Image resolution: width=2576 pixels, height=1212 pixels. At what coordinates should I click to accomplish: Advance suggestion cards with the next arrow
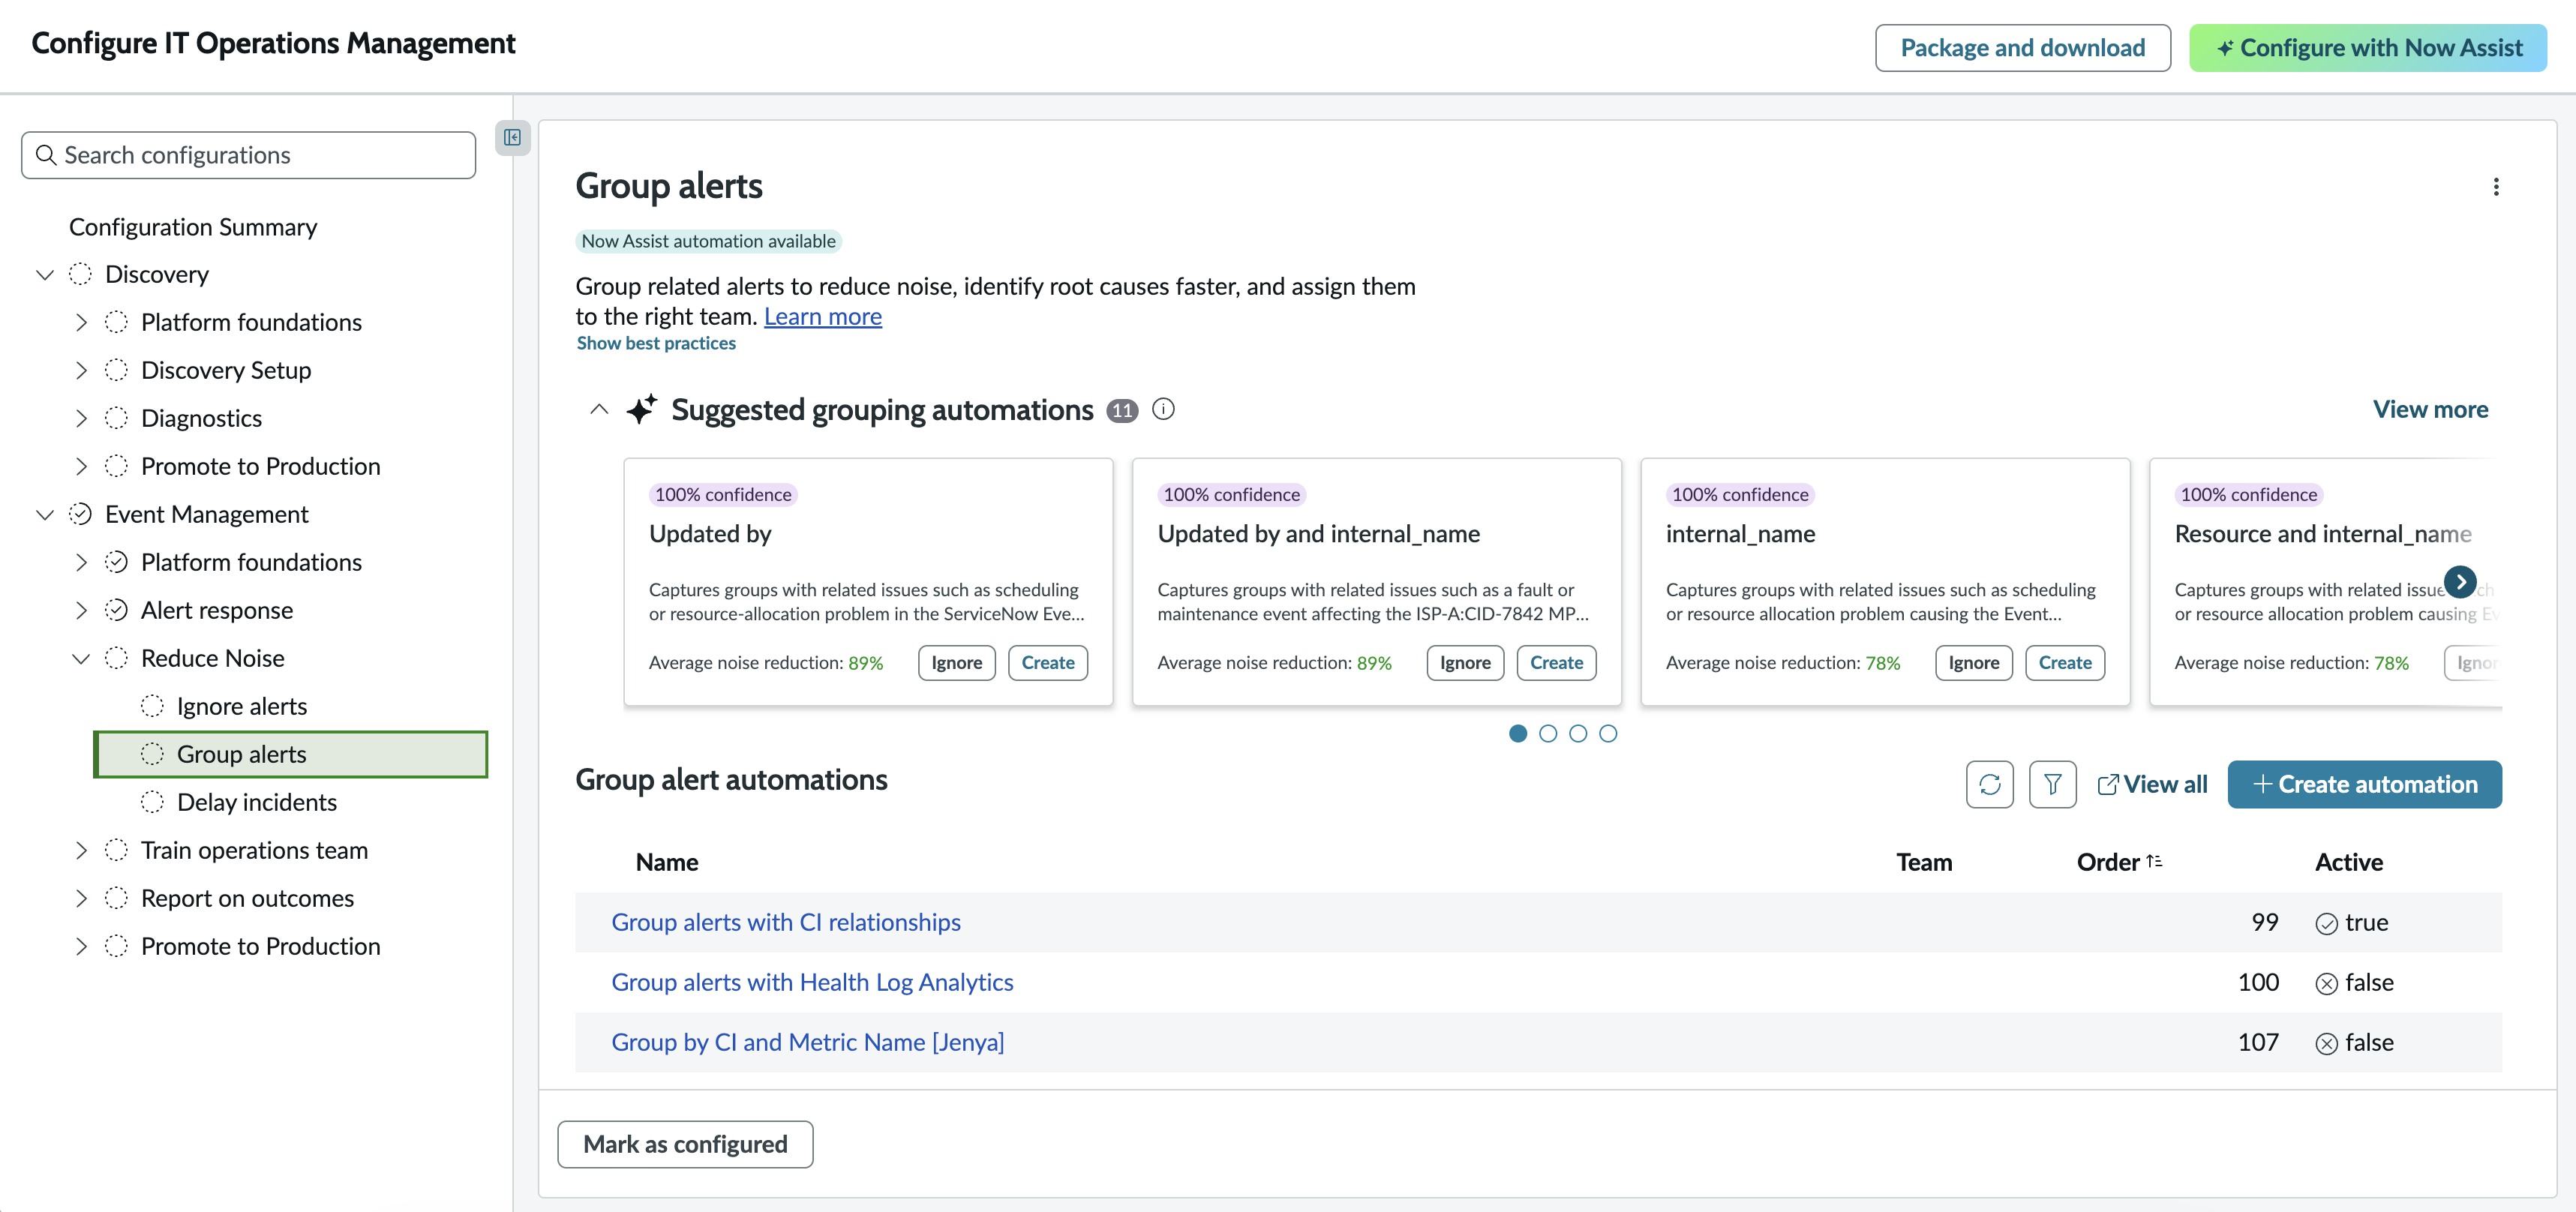(2460, 581)
